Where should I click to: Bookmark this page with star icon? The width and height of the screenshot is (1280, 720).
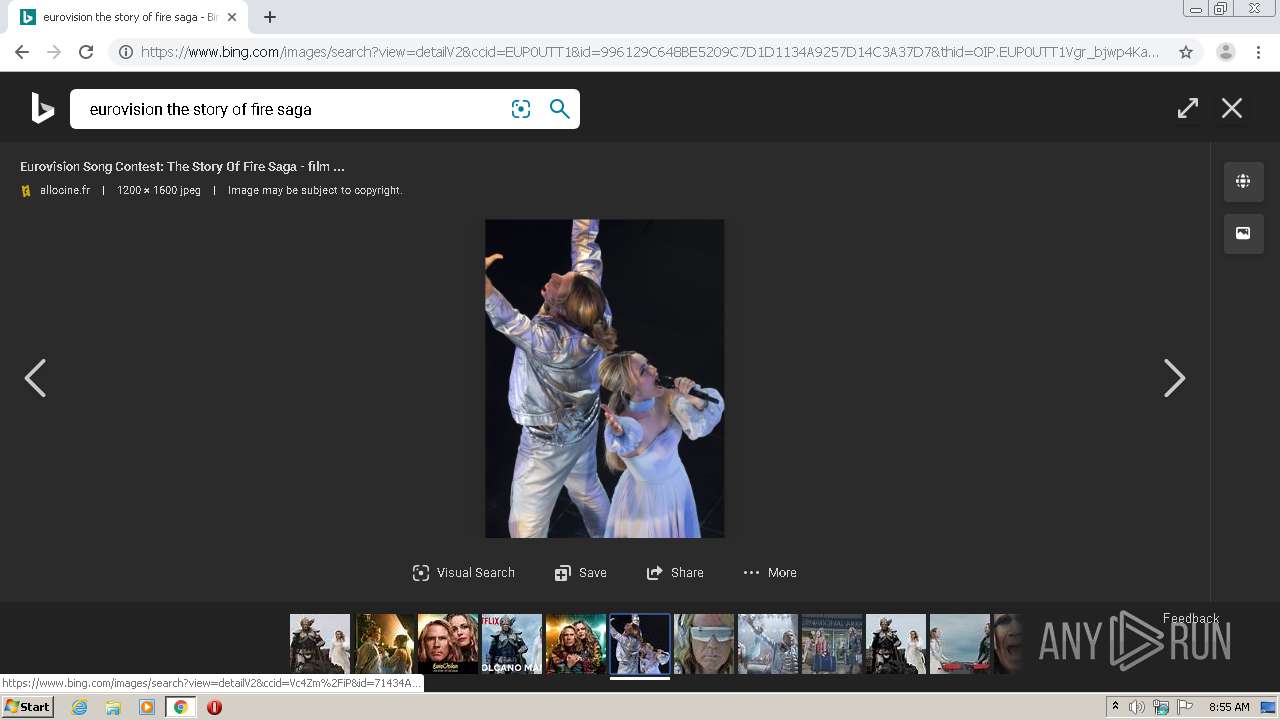[x=1186, y=52]
